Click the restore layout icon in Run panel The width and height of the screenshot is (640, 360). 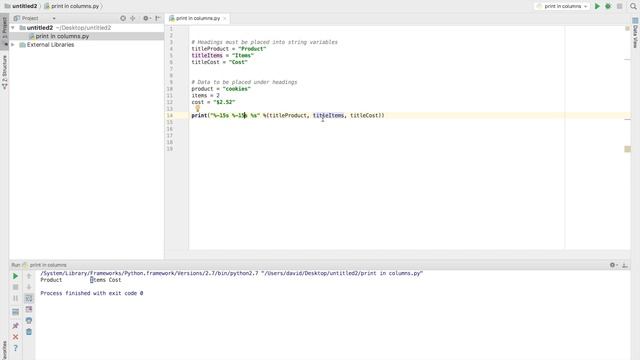pos(15,312)
